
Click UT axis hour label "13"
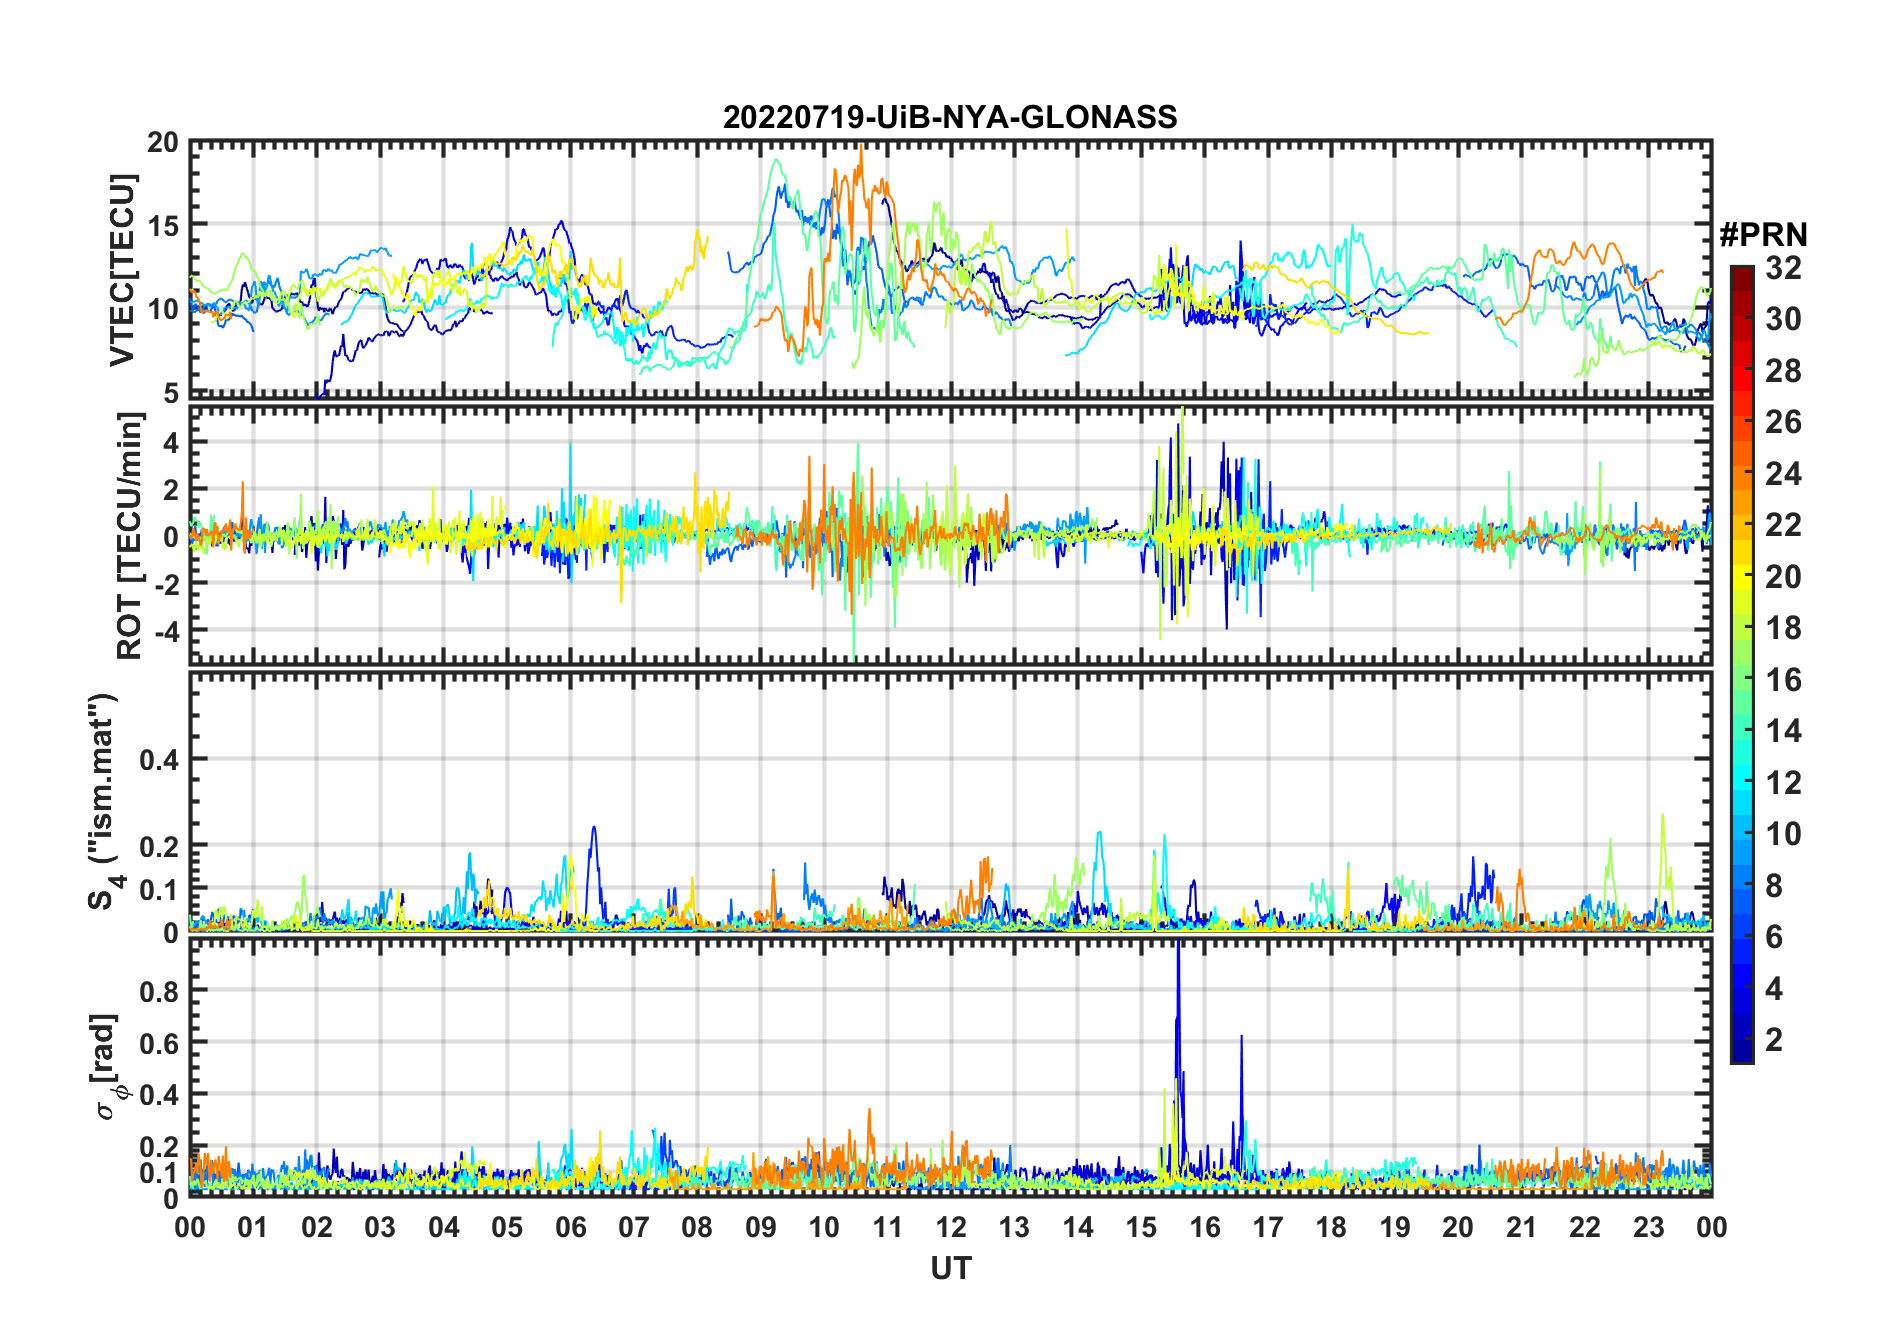[x=1014, y=1228]
